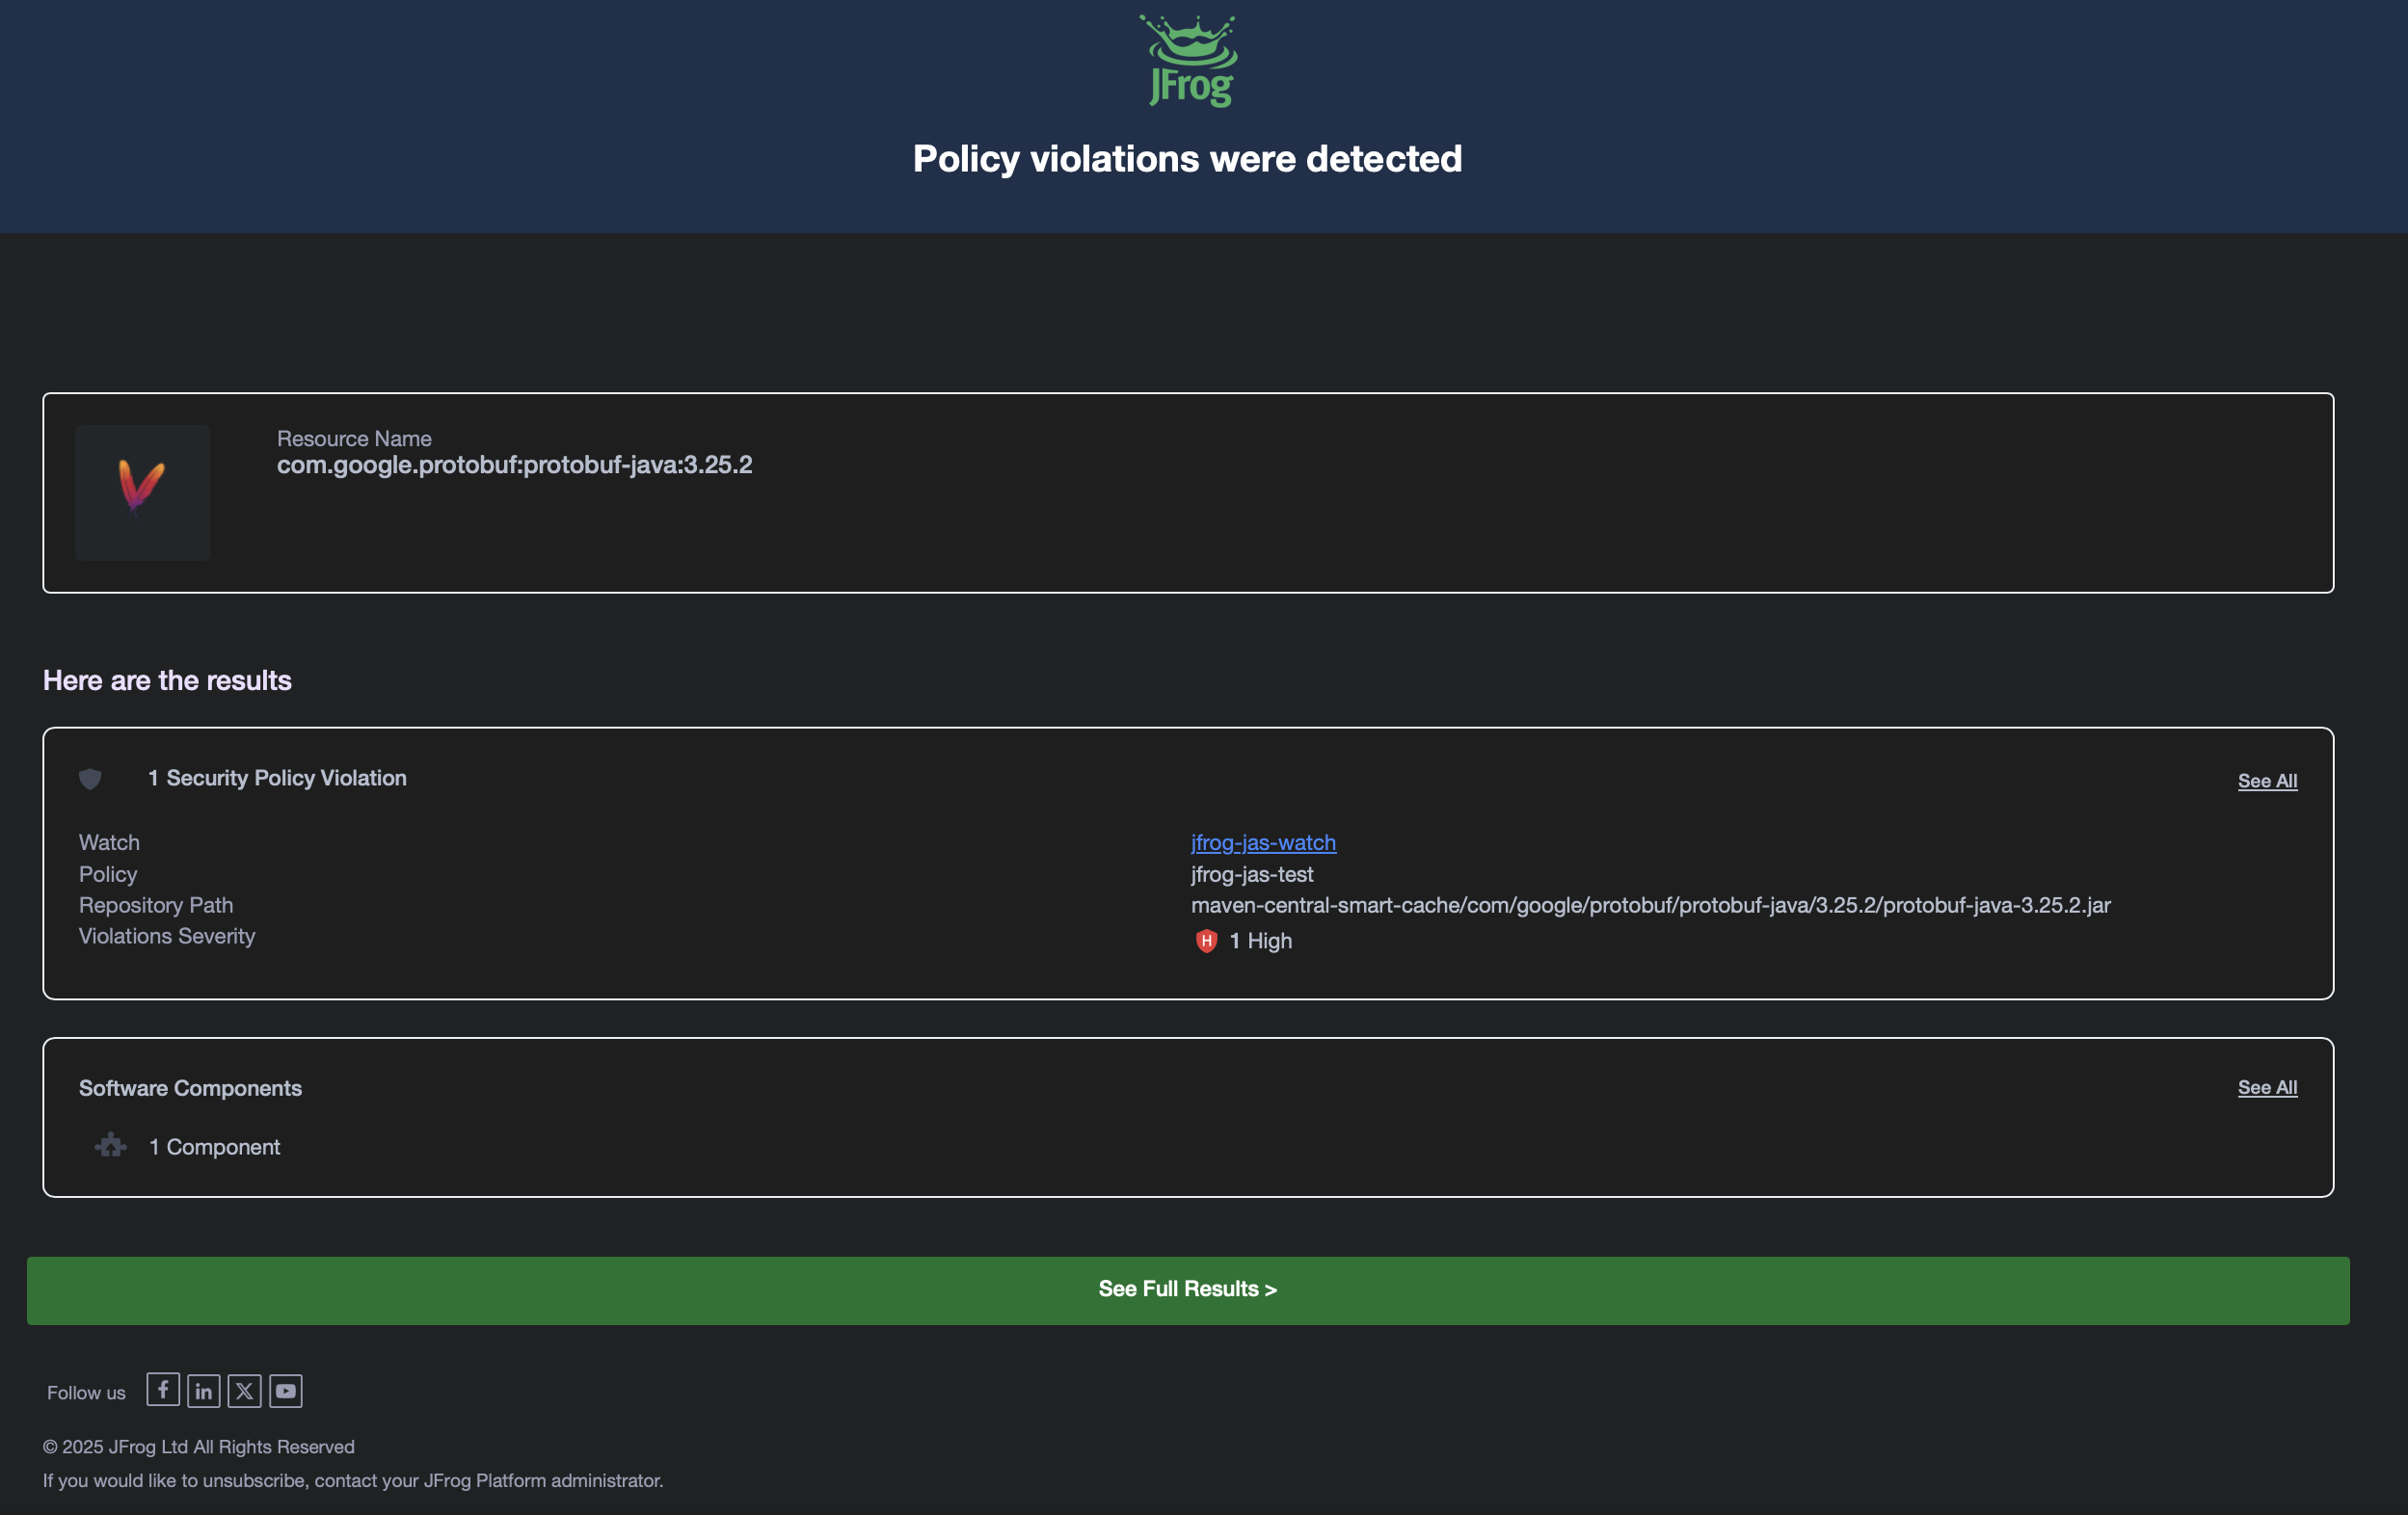Click See All for Security Policy Violation

point(2267,781)
